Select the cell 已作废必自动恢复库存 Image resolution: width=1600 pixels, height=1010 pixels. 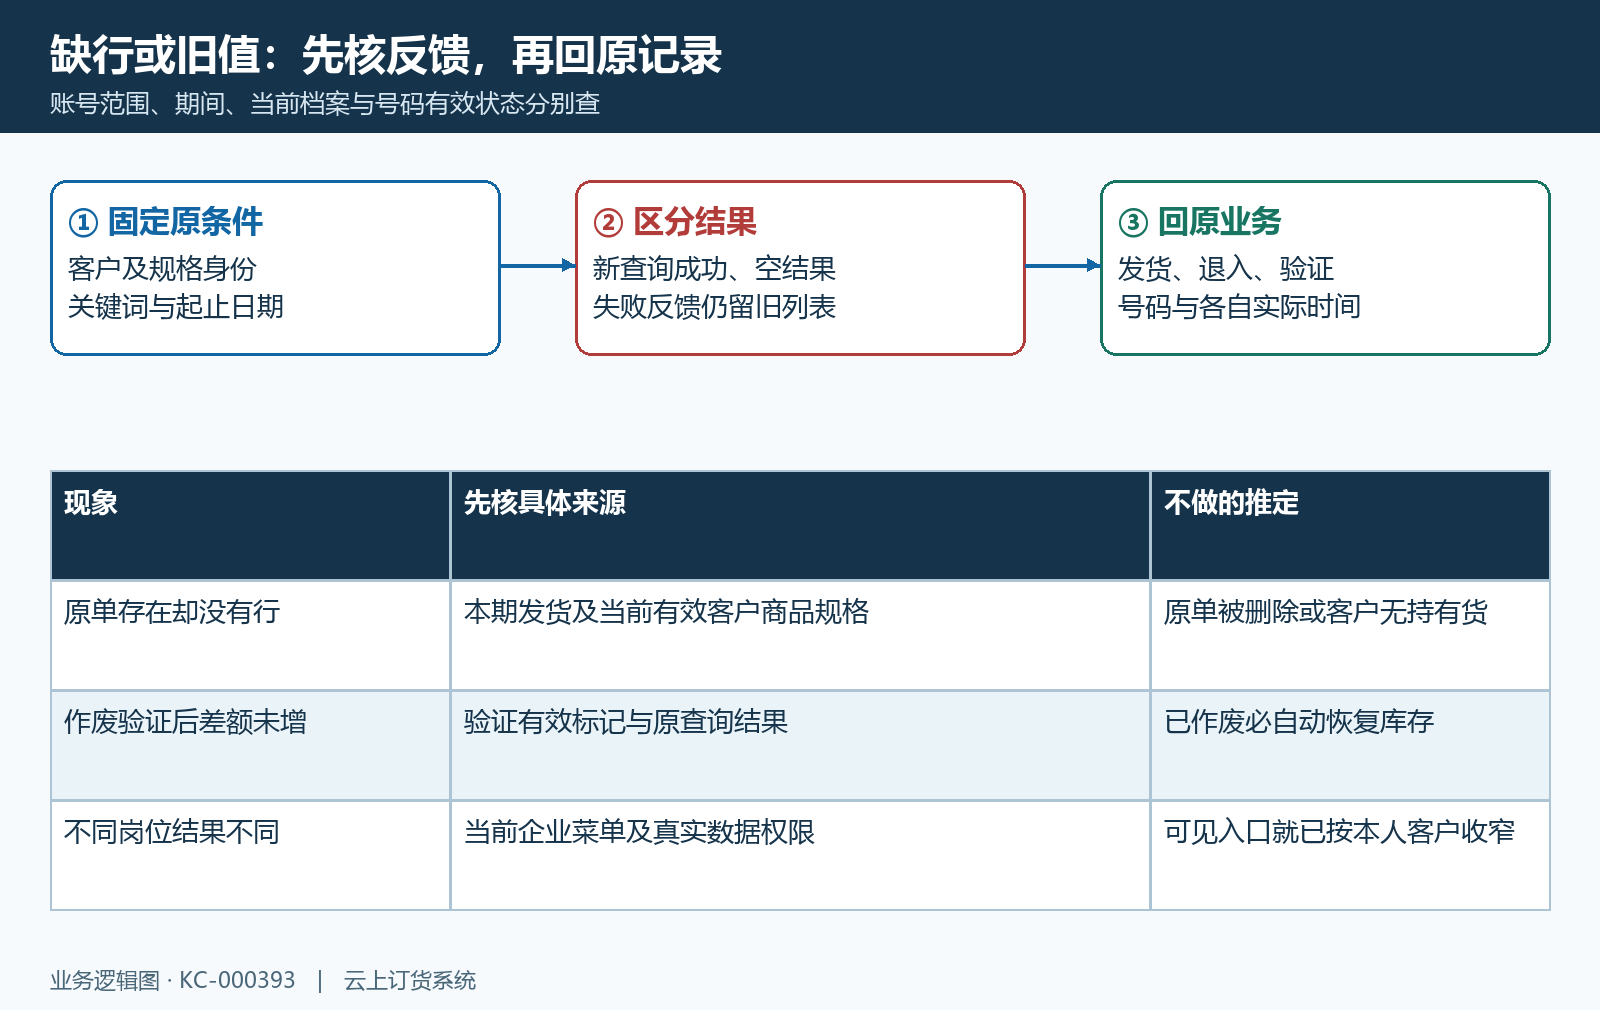point(1350,746)
